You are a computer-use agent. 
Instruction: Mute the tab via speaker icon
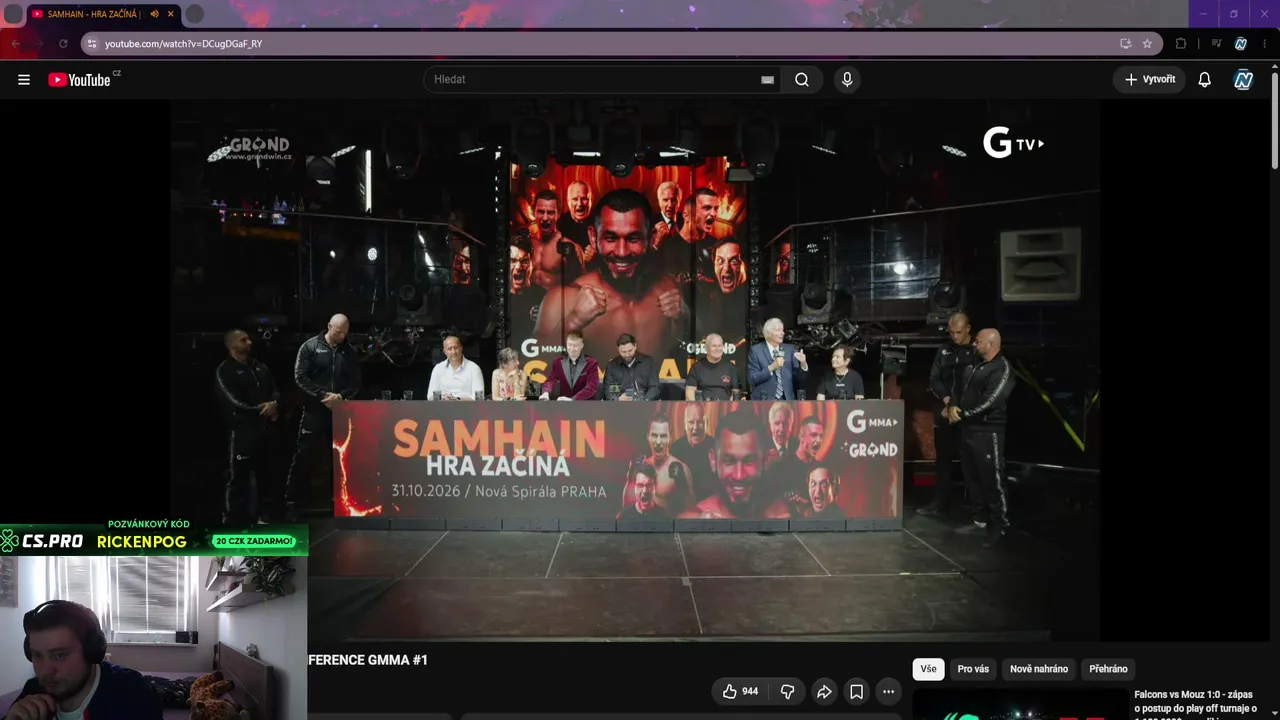pyautogui.click(x=154, y=14)
